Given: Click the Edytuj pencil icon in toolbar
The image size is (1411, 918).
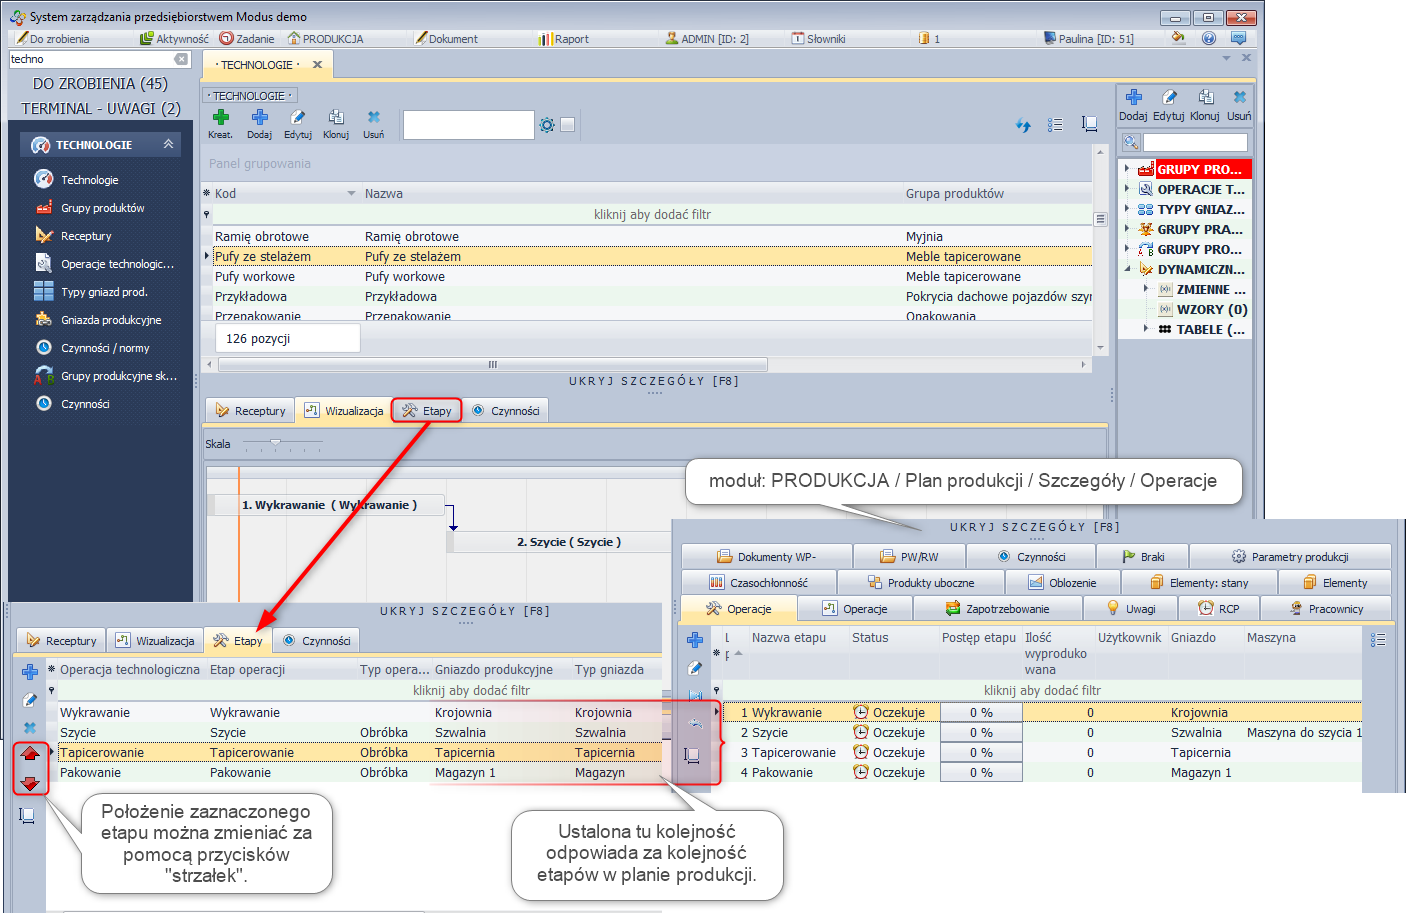Looking at the screenshot, I should (x=298, y=118).
